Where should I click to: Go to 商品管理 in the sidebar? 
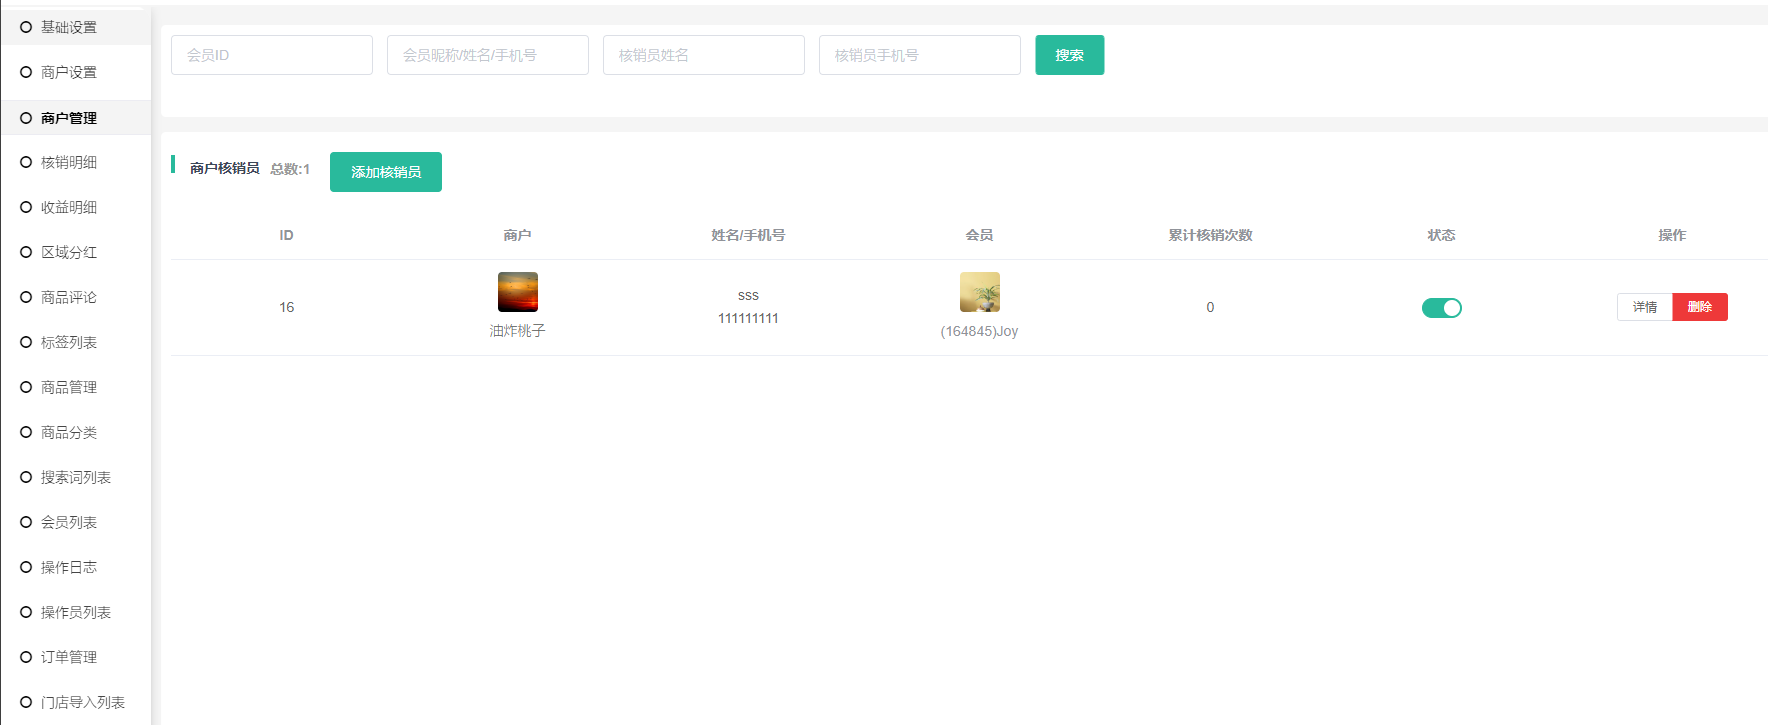[68, 387]
